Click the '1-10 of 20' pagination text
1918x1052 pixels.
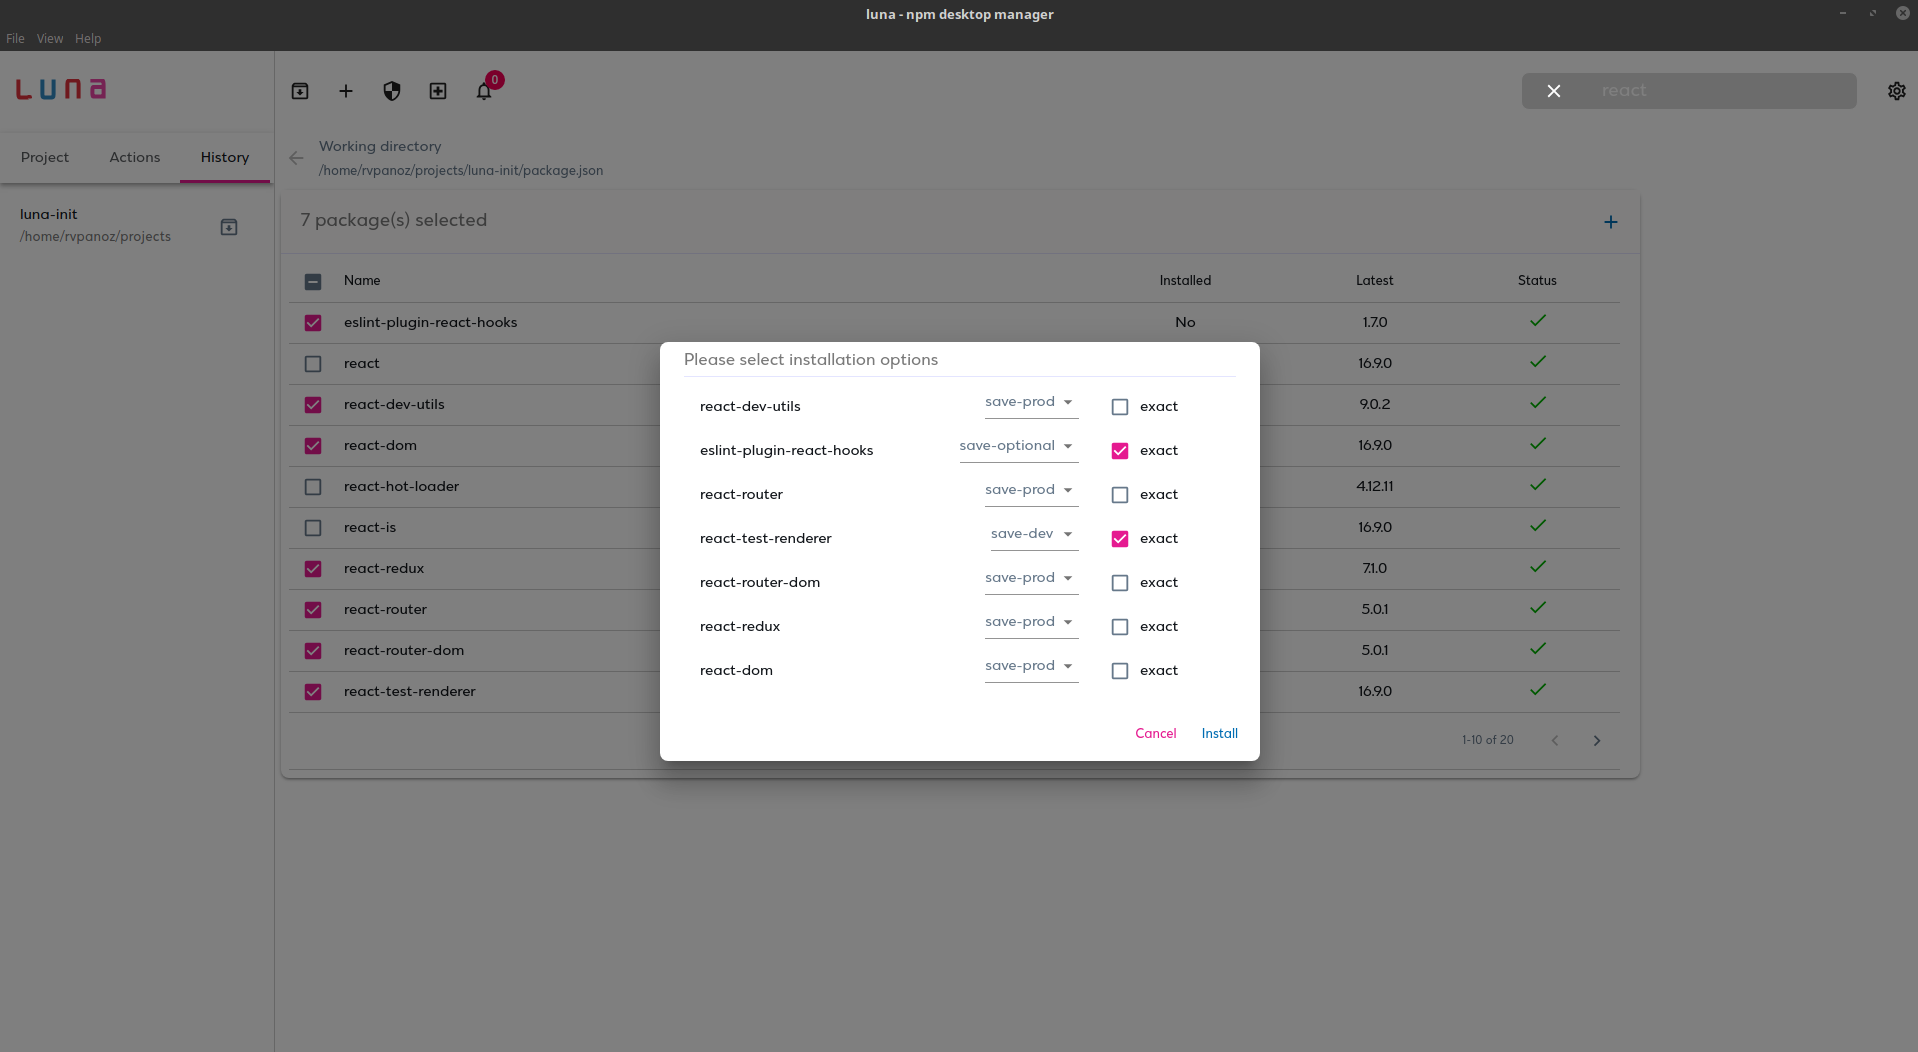click(1488, 740)
